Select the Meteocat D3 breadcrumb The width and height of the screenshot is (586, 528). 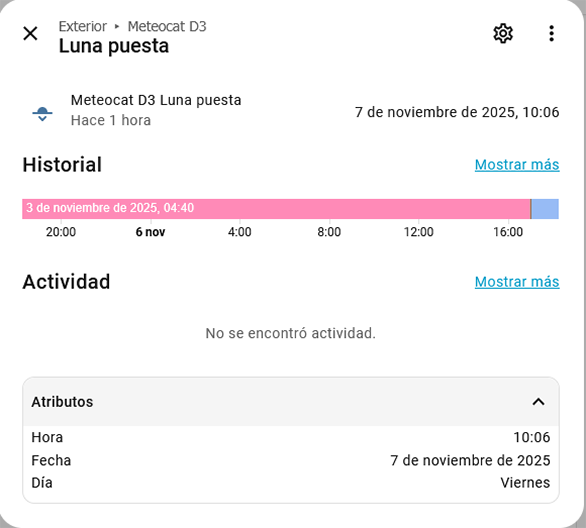coord(167,27)
